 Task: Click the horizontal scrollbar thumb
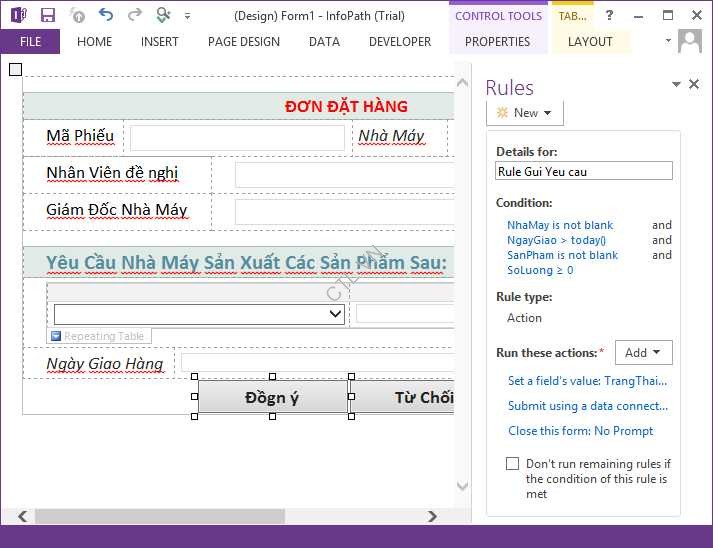pos(160,517)
